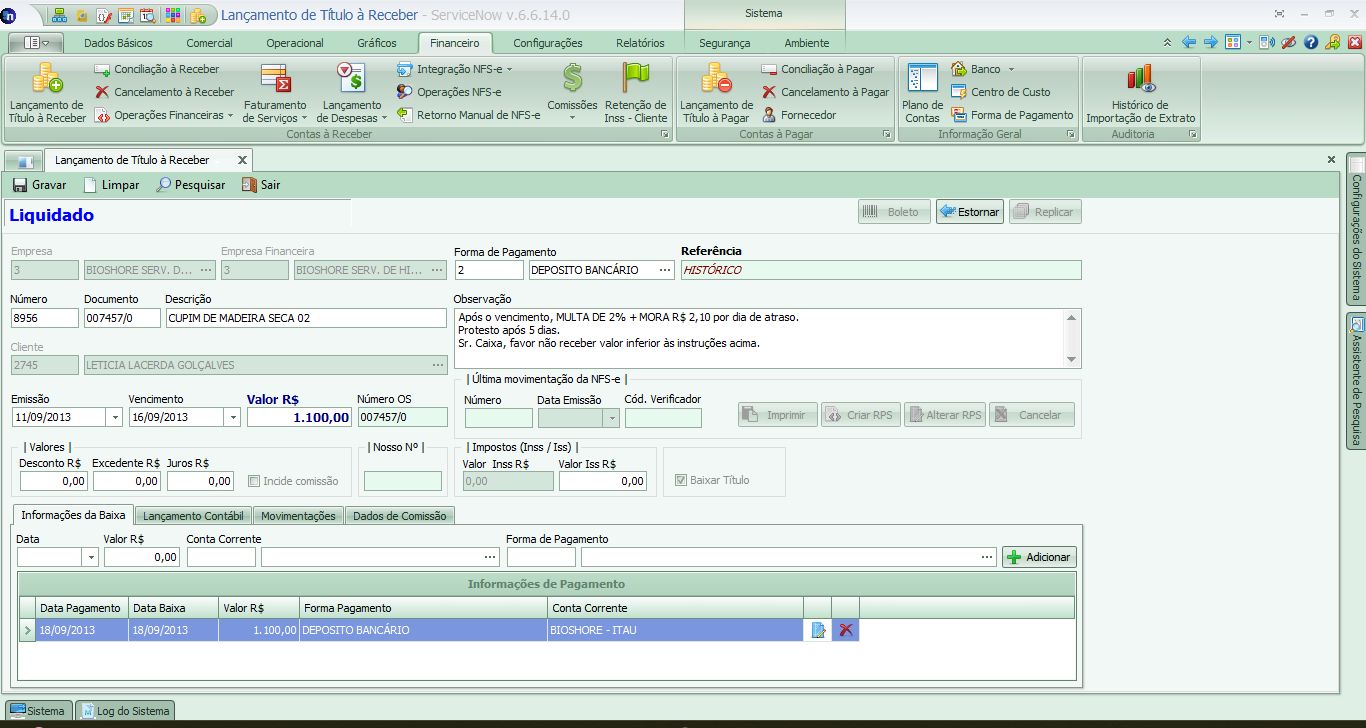Open Histórico de Importação de Extrato

pyautogui.click(x=1140, y=79)
